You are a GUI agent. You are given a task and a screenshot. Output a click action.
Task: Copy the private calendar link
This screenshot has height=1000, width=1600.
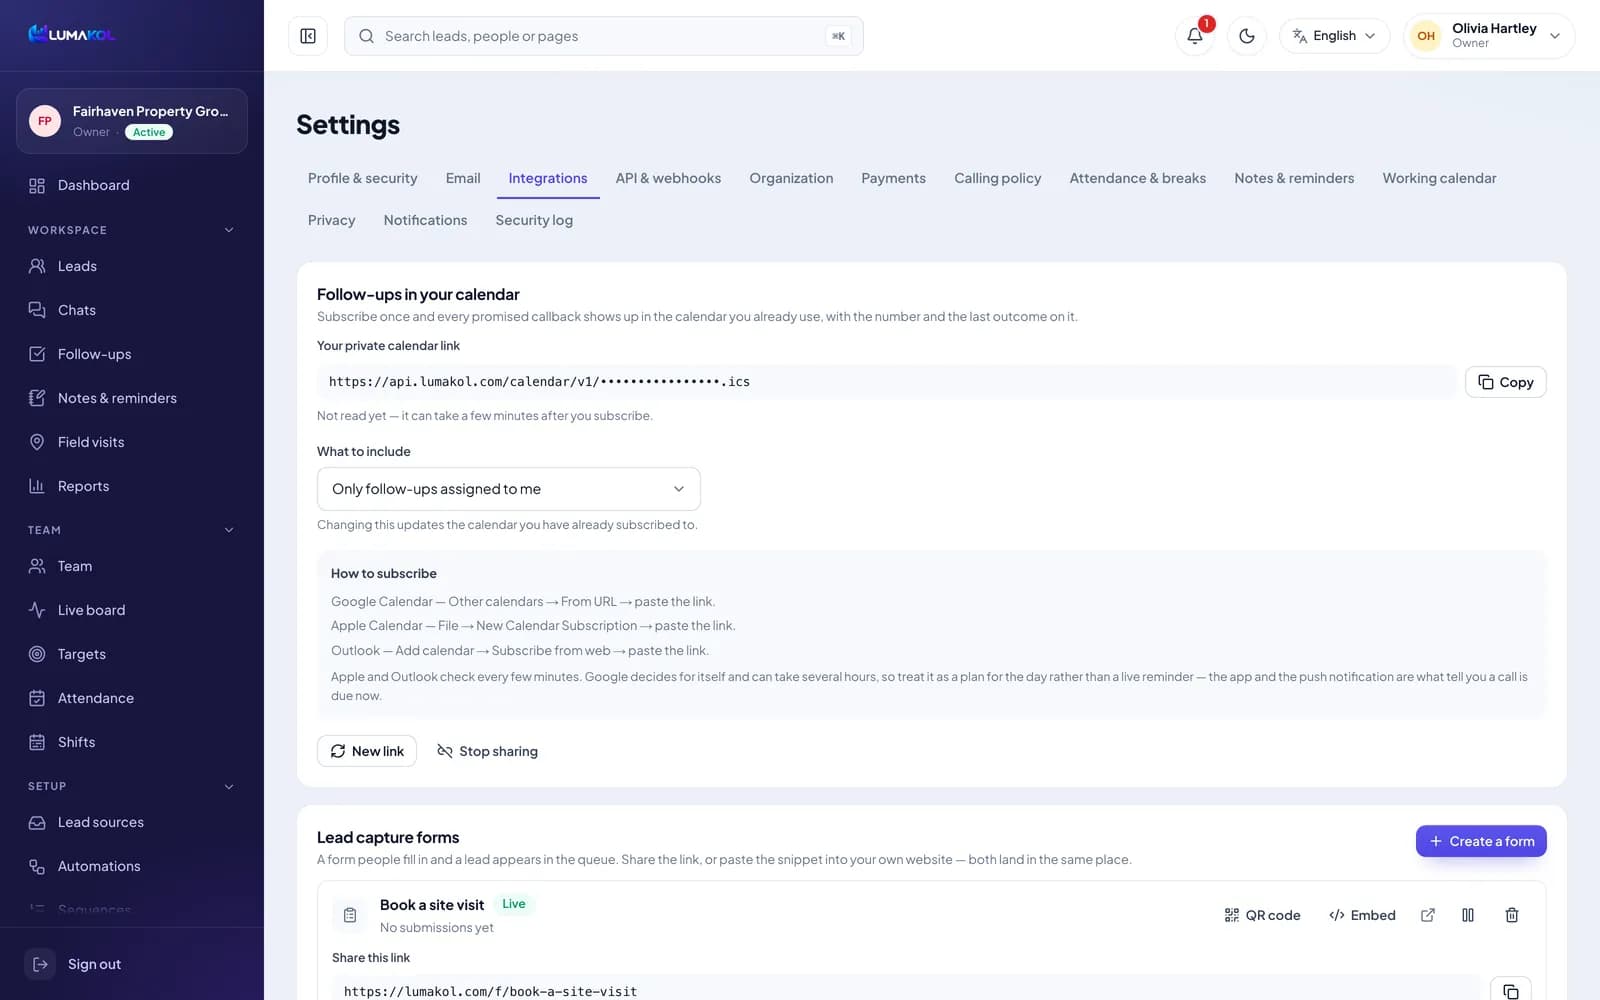1505,382
